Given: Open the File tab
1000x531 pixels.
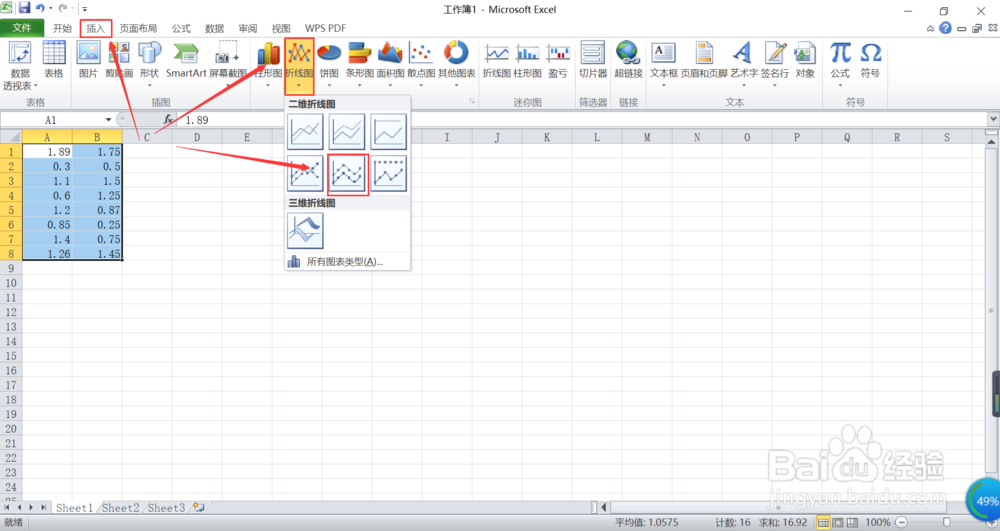Looking at the screenshot, I should click(22, 28).
